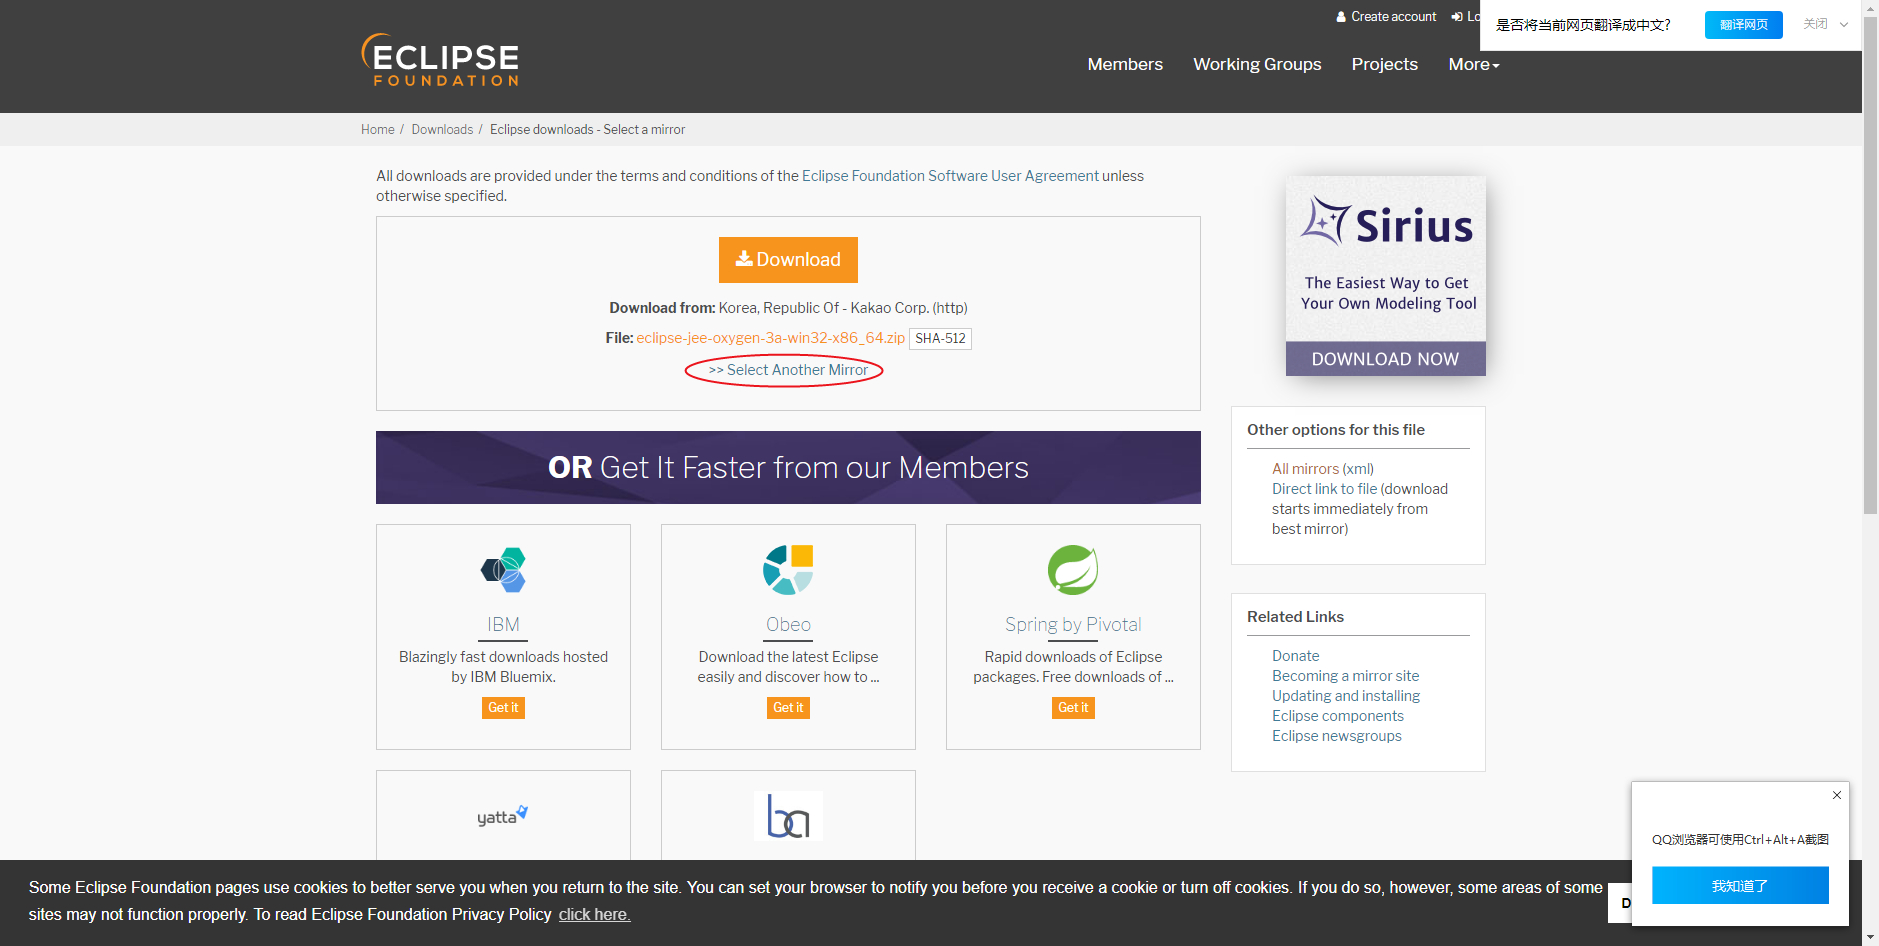Click the Create account link

pos(1393,17)
